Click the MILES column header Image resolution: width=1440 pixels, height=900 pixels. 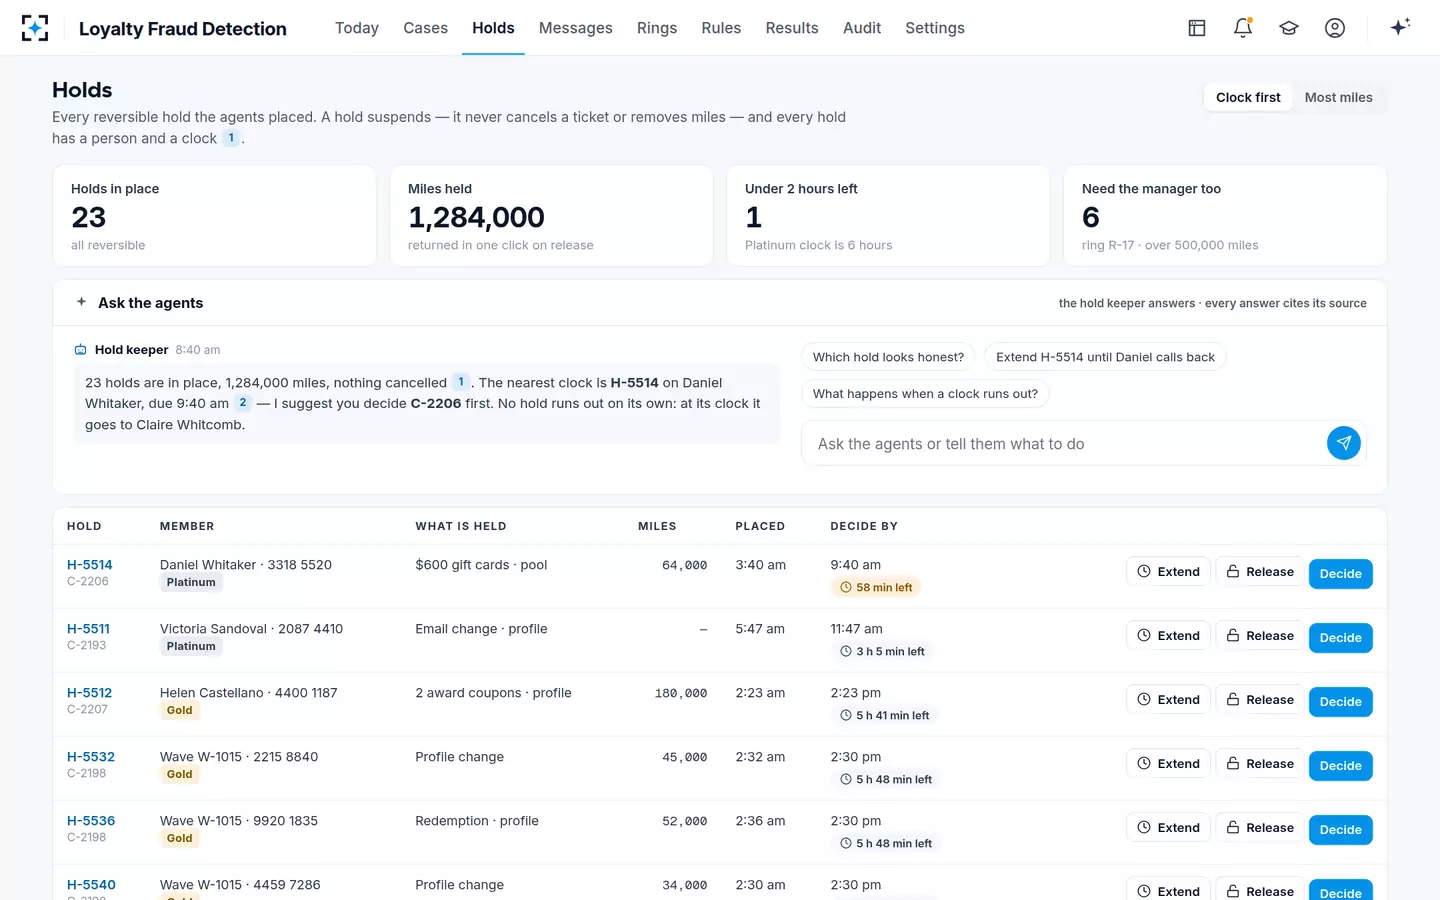(657, 526)
